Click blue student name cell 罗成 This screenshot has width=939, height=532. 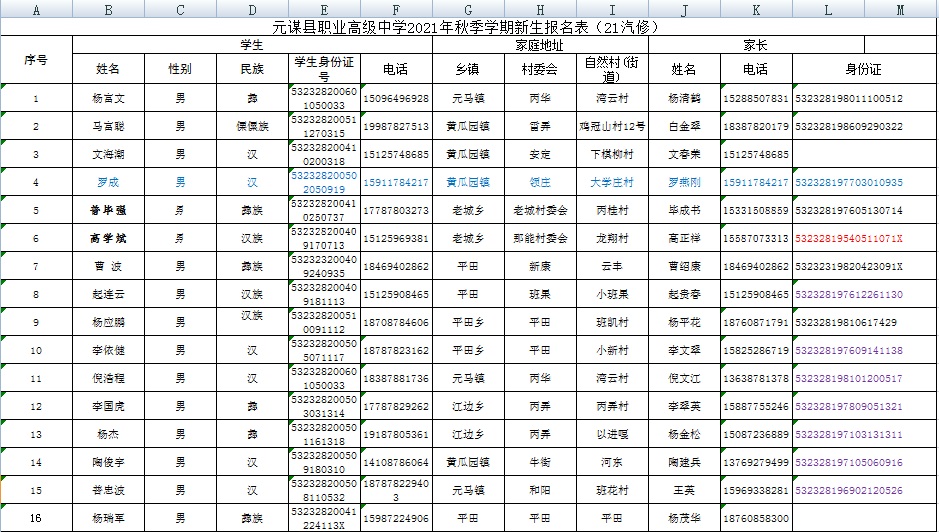coord(108,182)
